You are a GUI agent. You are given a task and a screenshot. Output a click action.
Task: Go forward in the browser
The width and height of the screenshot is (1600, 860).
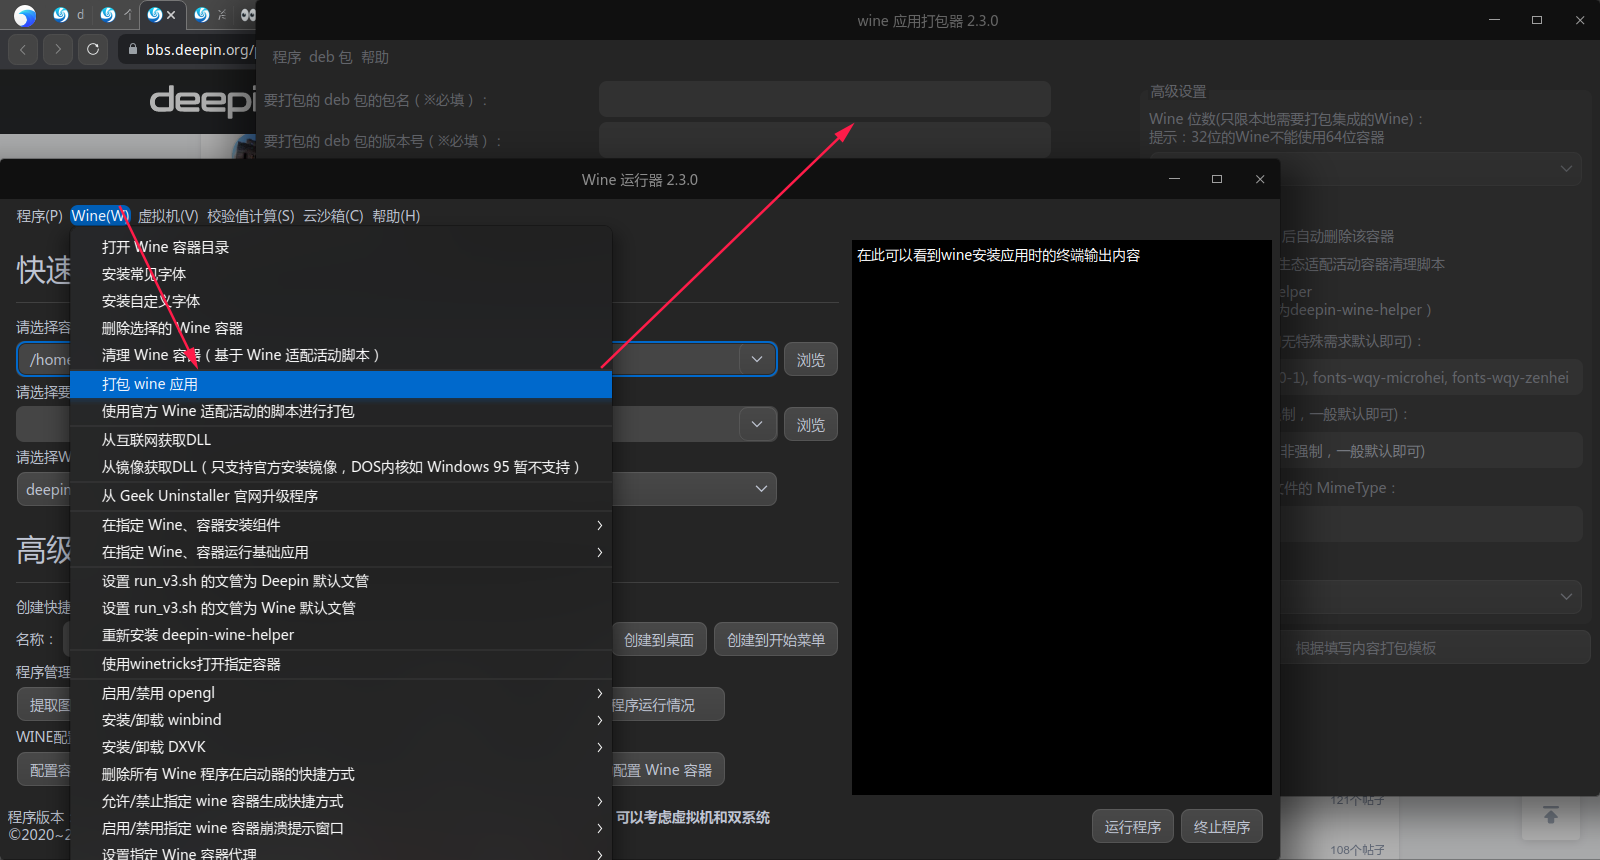tap(58, 48)
